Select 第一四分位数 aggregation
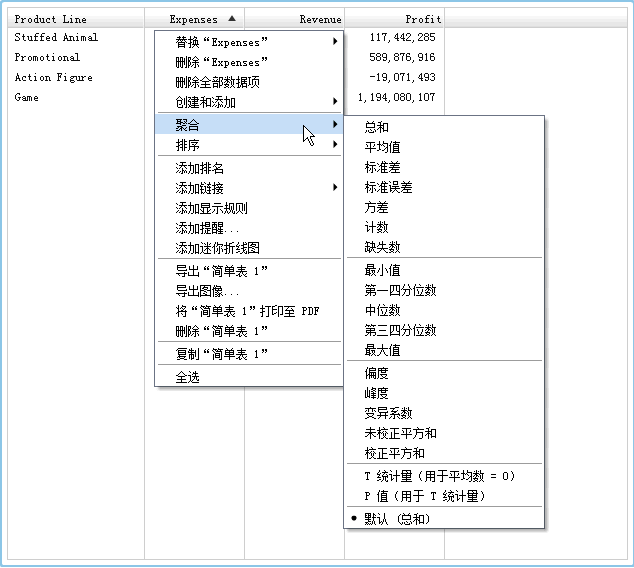 coord(444,290)
